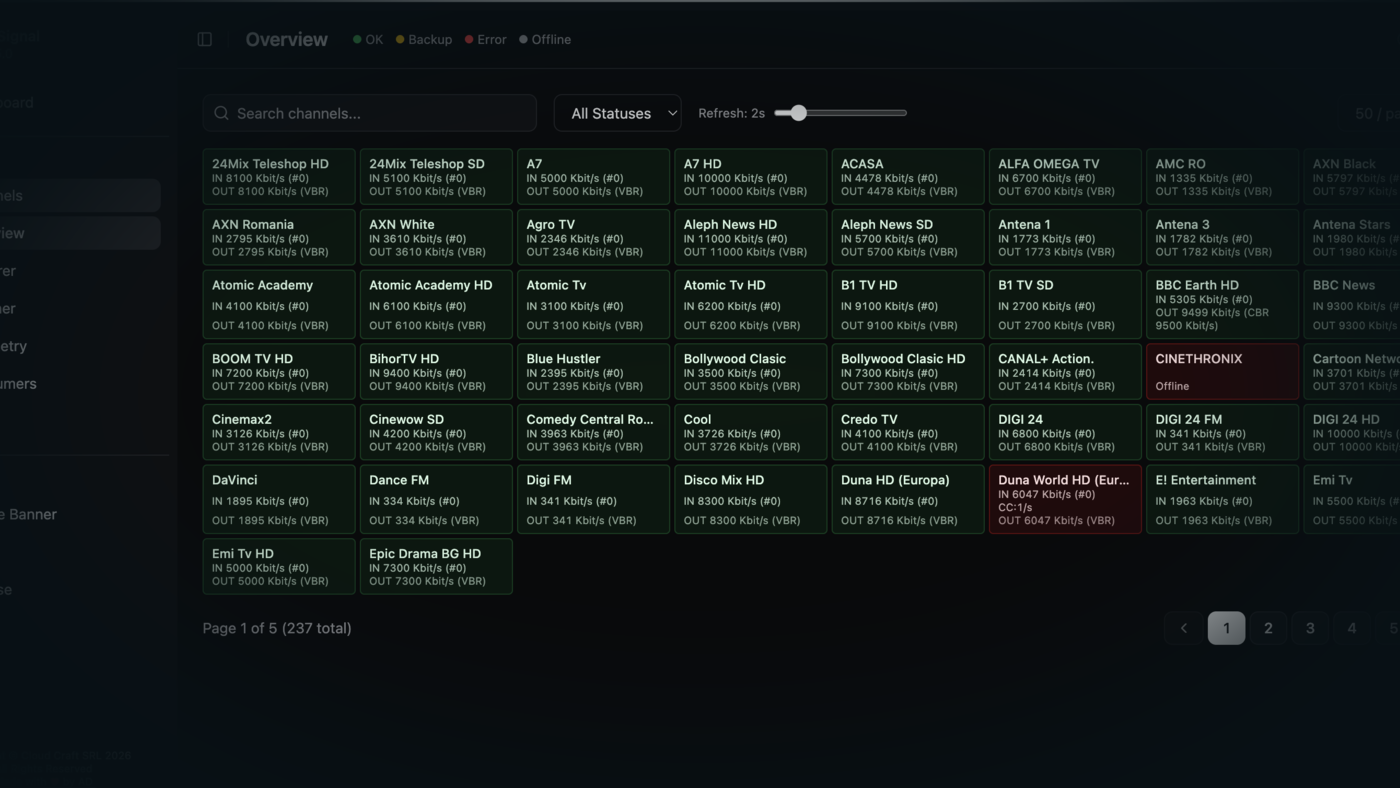Click the previous page chevron arrow
The height and width of the screenshot is (788, 1400).
tap(1184, 628)
